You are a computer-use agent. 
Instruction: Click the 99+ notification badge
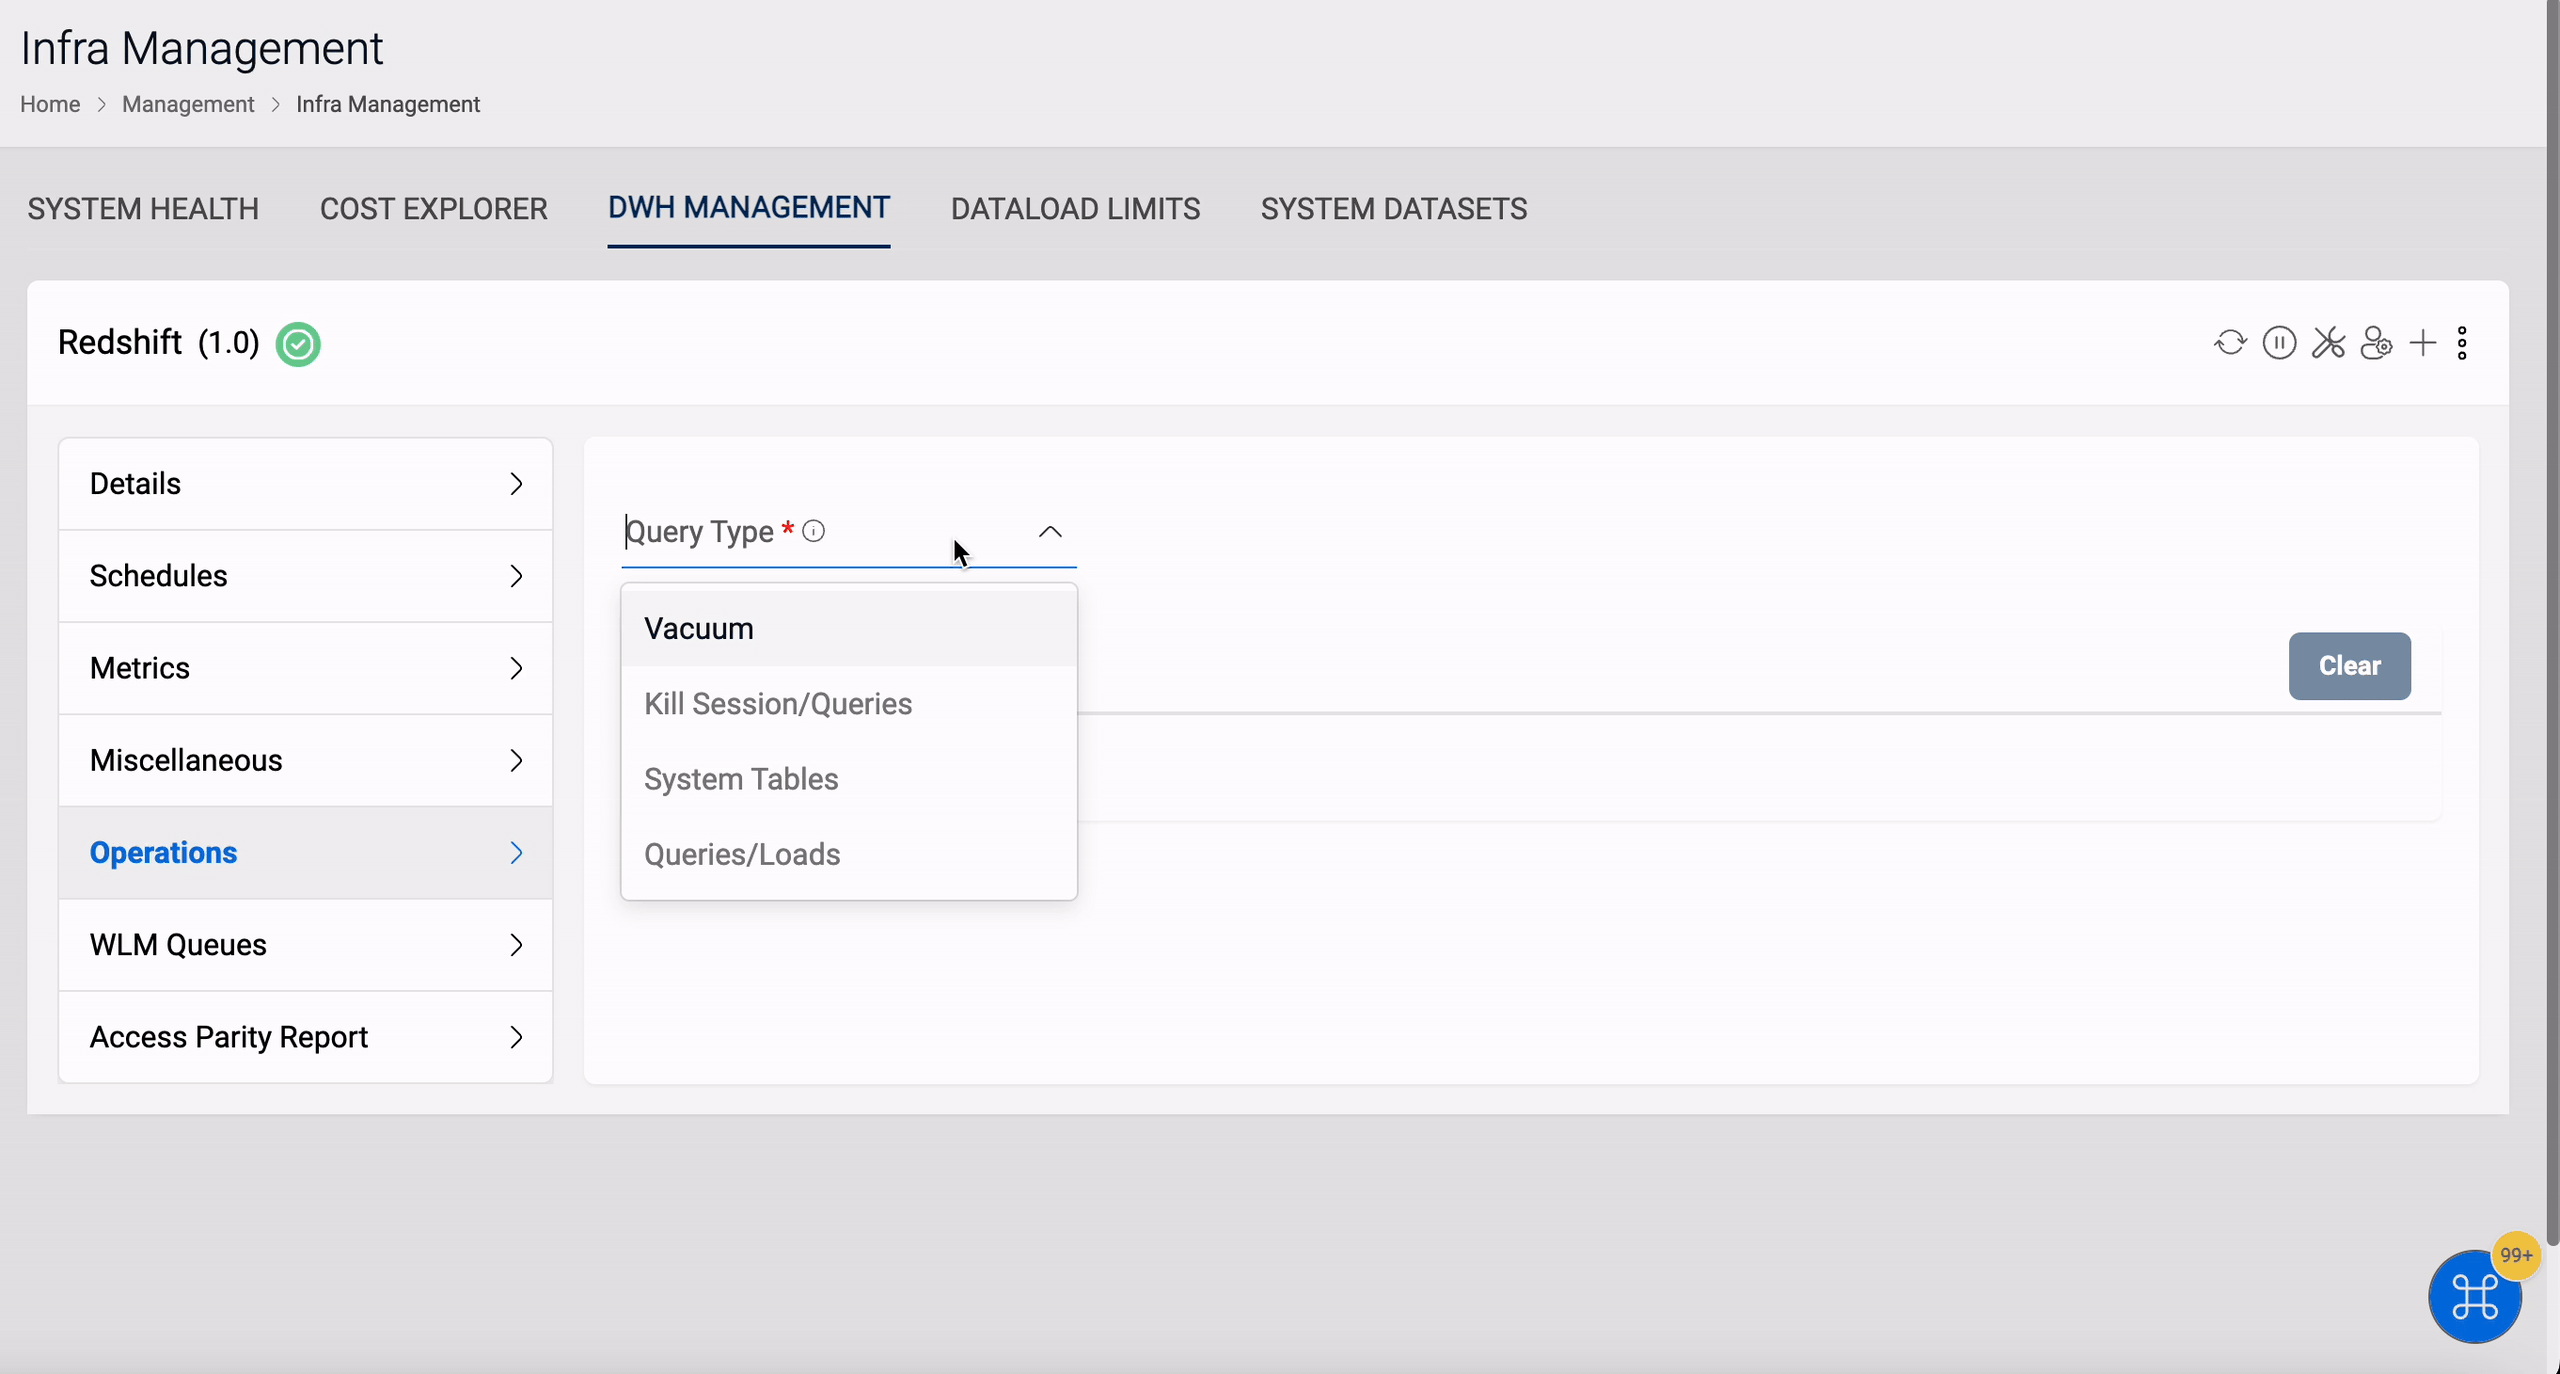2516,1255
